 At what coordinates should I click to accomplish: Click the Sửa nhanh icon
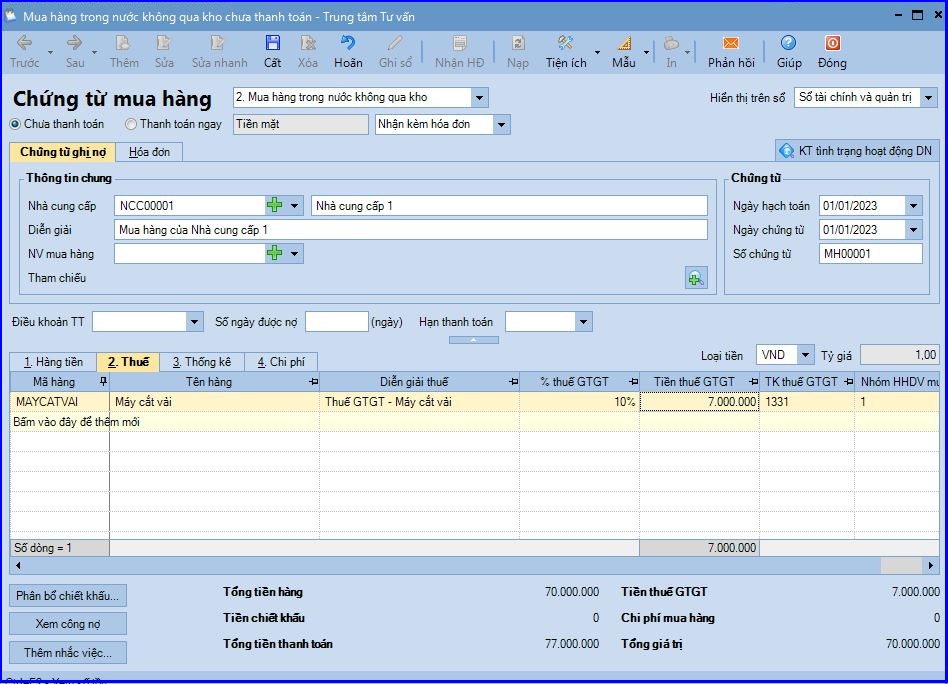click(x=219, y=51)
